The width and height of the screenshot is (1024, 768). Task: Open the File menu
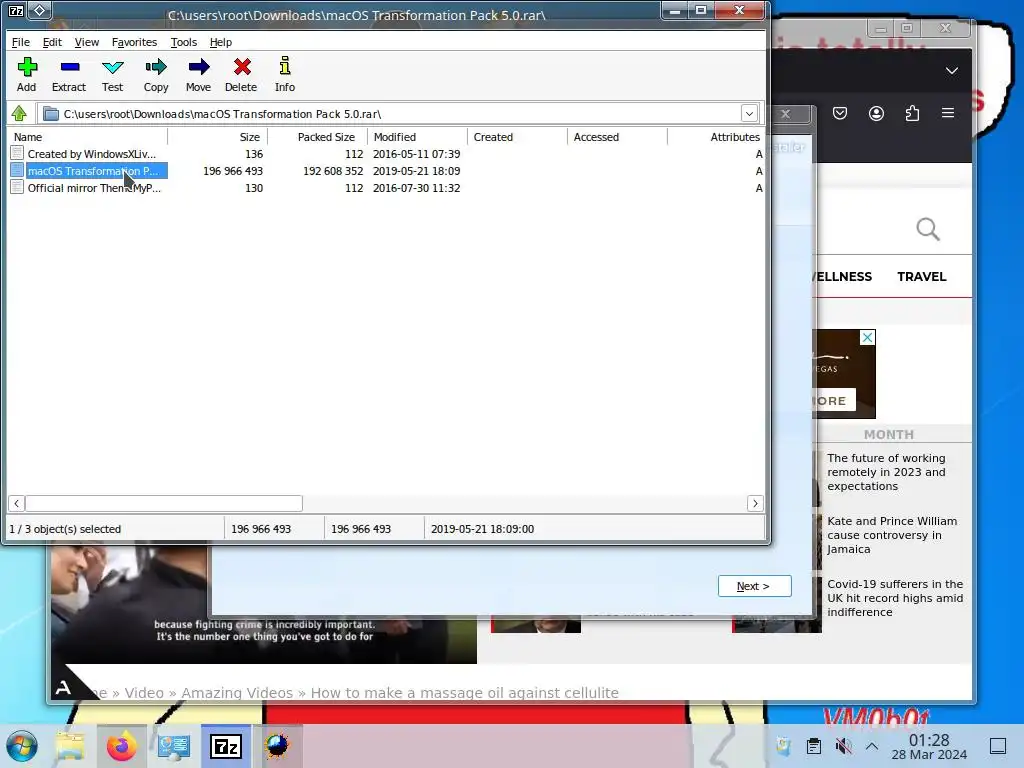20,42
